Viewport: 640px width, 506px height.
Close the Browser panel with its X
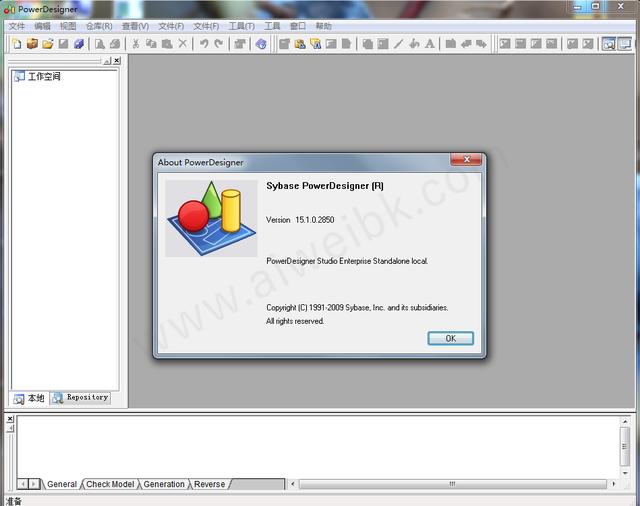tap(117, 61)
